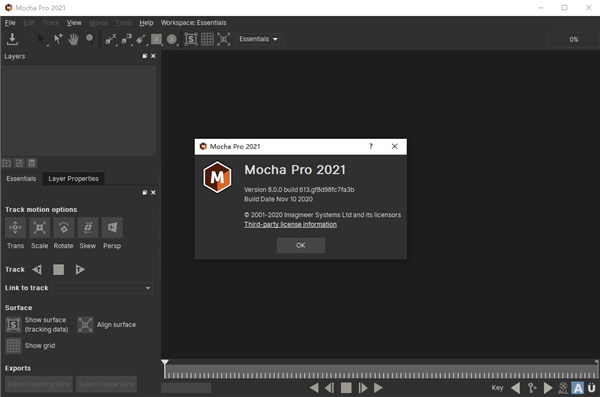Go to the previous keyframe
The image size is (600, 397).
click(x=516, y=388)
